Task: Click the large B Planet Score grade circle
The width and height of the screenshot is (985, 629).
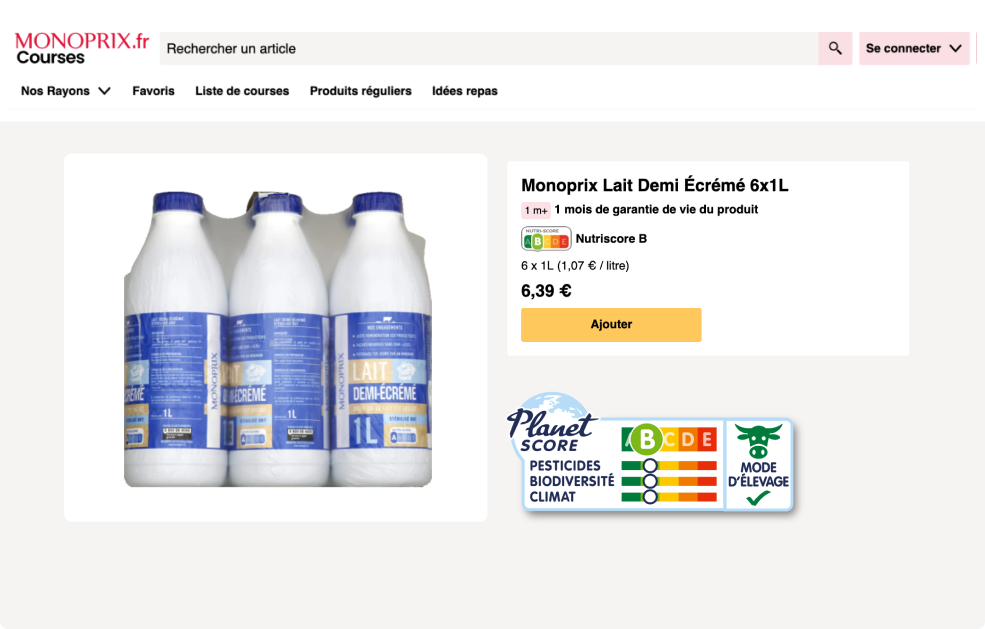Action: pyautogui.click(x=646, y=439)
